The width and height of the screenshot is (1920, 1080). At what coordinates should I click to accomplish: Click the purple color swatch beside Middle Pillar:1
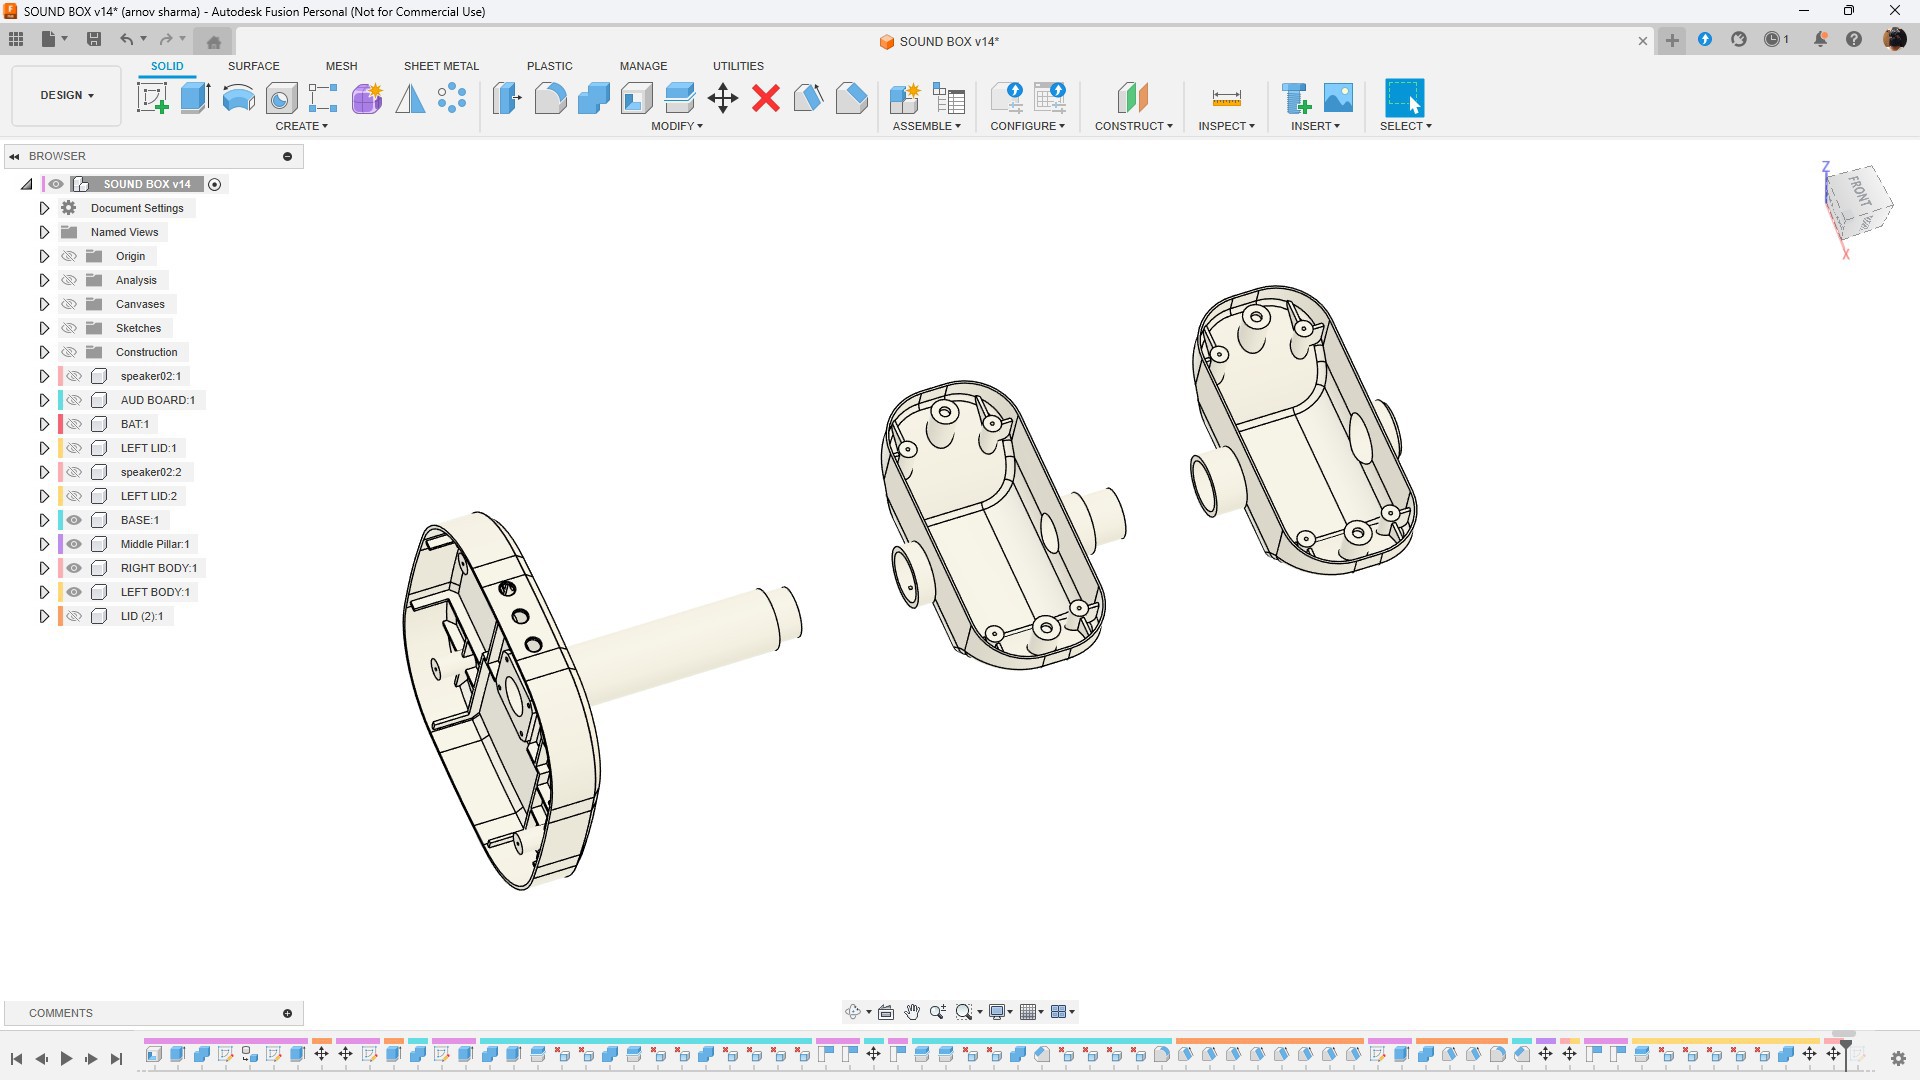tap(61, 544)
